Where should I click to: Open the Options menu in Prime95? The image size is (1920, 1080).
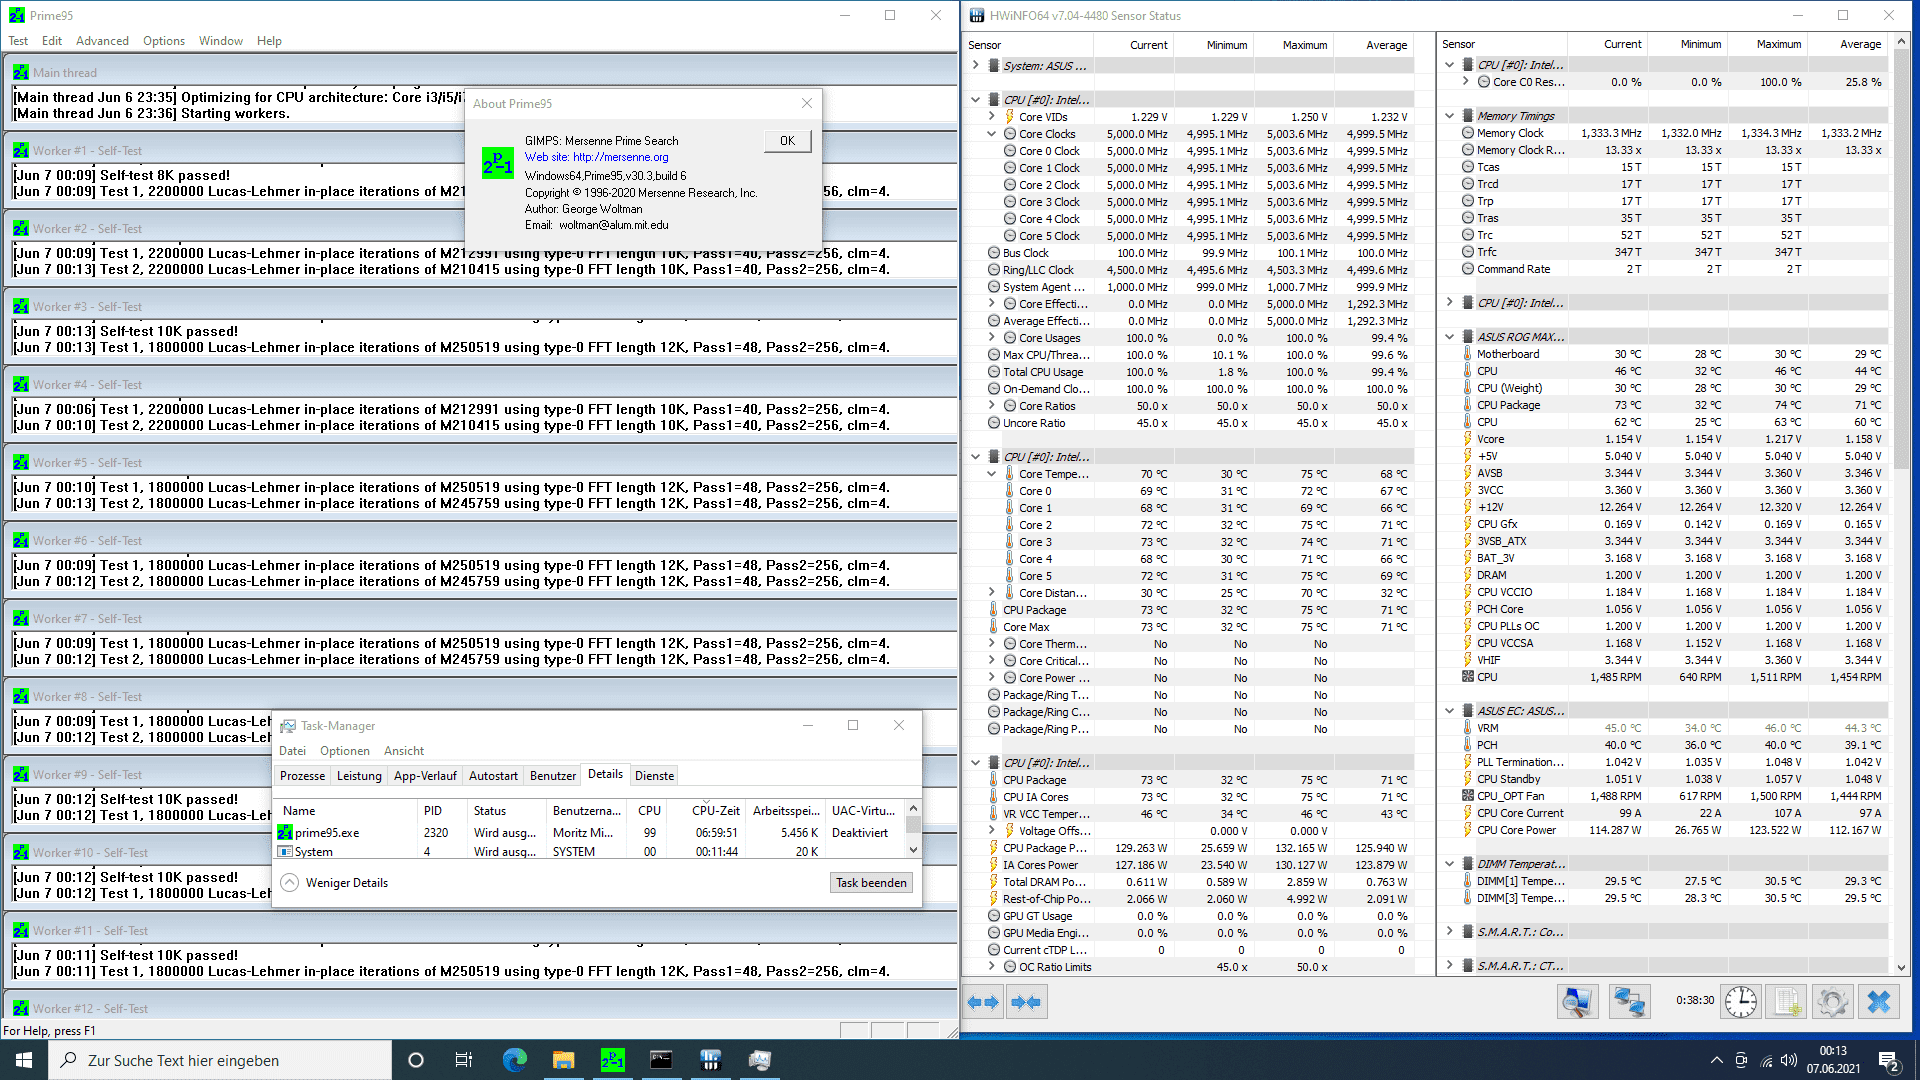[x=164, y=41]
